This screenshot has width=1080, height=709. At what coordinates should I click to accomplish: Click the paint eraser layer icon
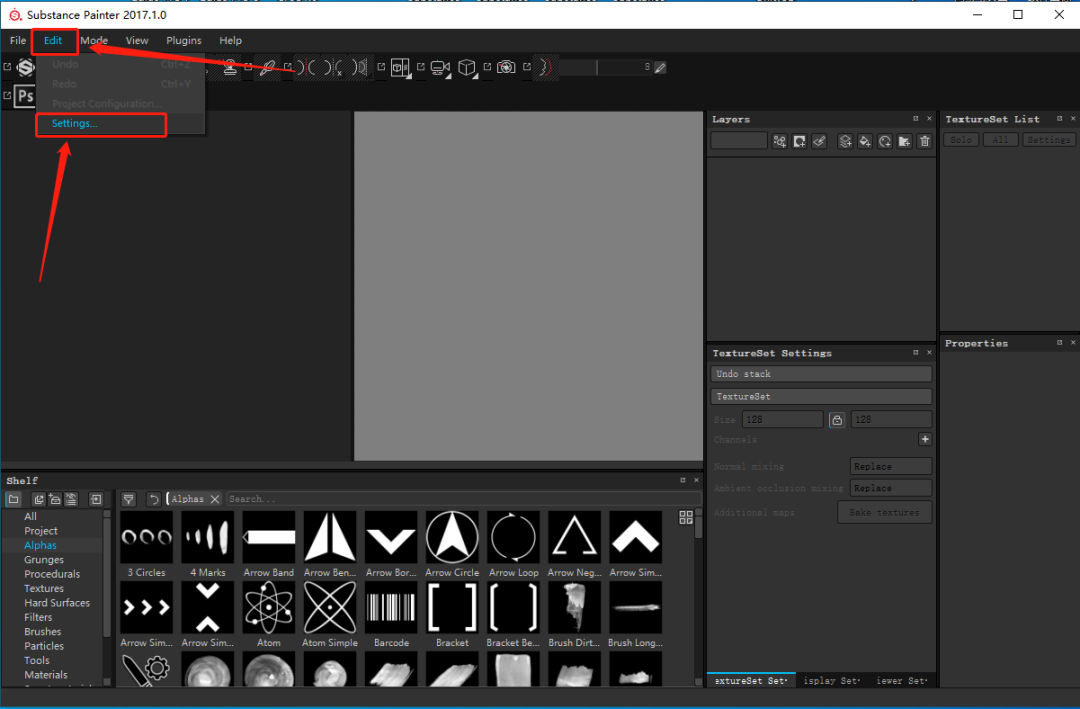pos(819,141)
